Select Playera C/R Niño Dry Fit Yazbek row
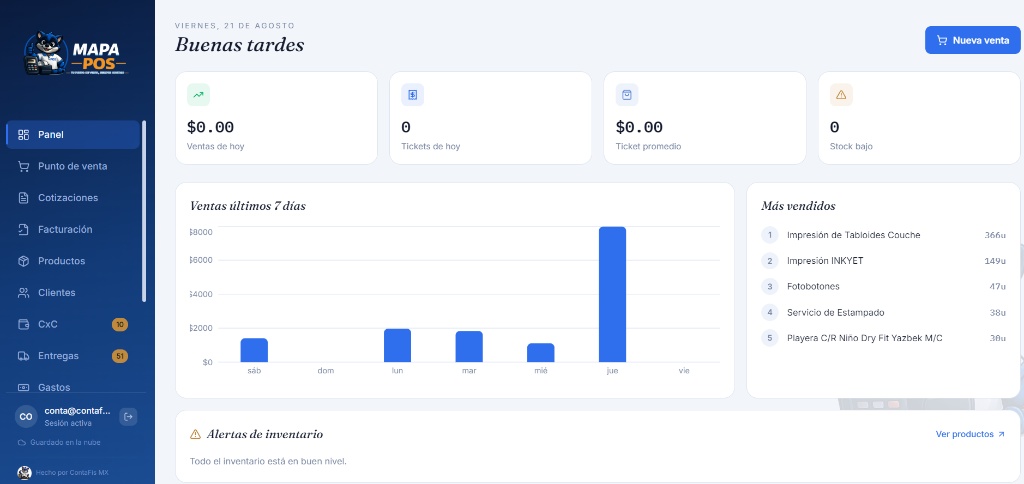This screenshot has height=484, width=1024. point(884,338)
